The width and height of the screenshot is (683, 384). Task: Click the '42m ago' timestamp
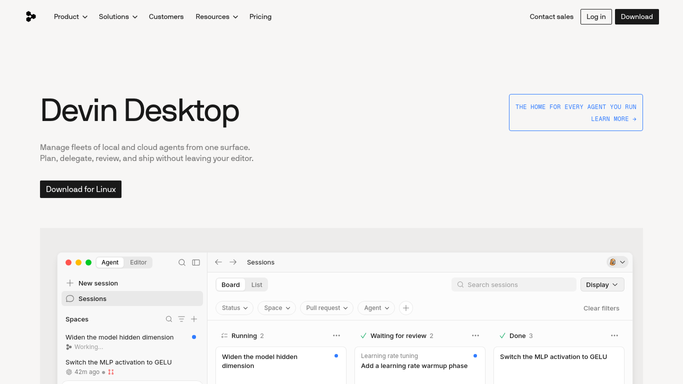click(x=87, y=372)
